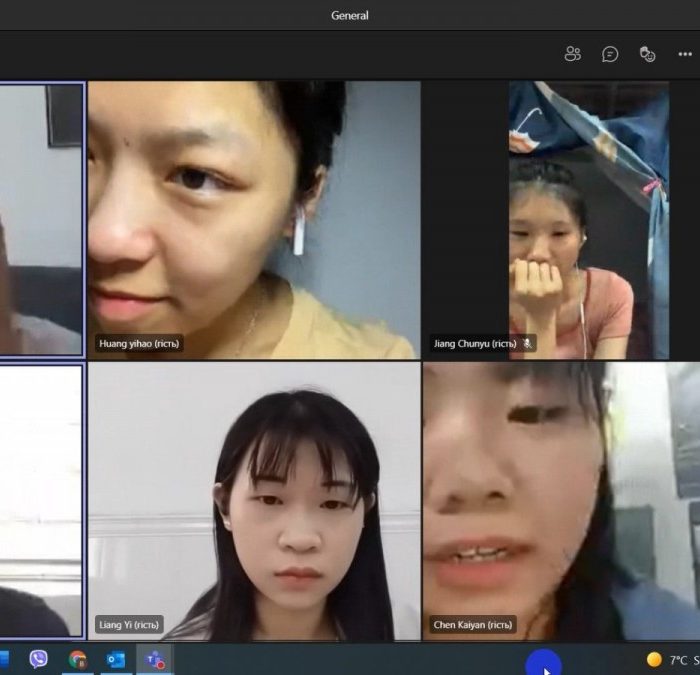
Task: Click the Microsoft Teams taskbar icon
Action: 154,659
